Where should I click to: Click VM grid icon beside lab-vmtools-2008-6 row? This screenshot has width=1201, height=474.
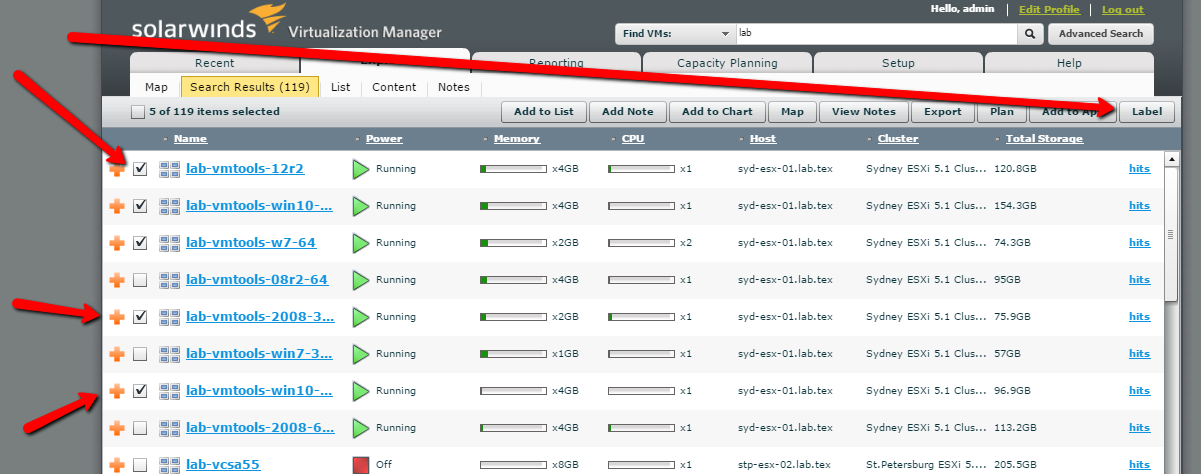tap(169, 428)
